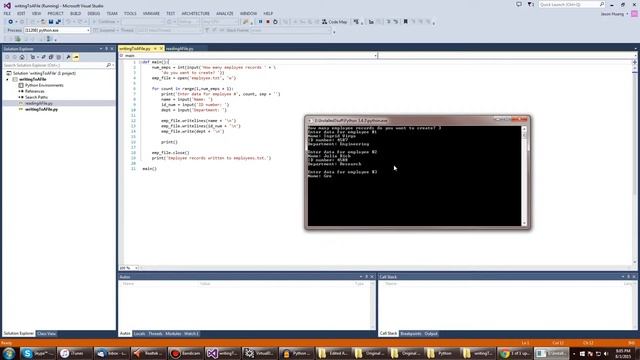Click the pin icon of Solution Explorer panel
The image size is (640, 360).
pyautogui.click(x=107, y=49)
